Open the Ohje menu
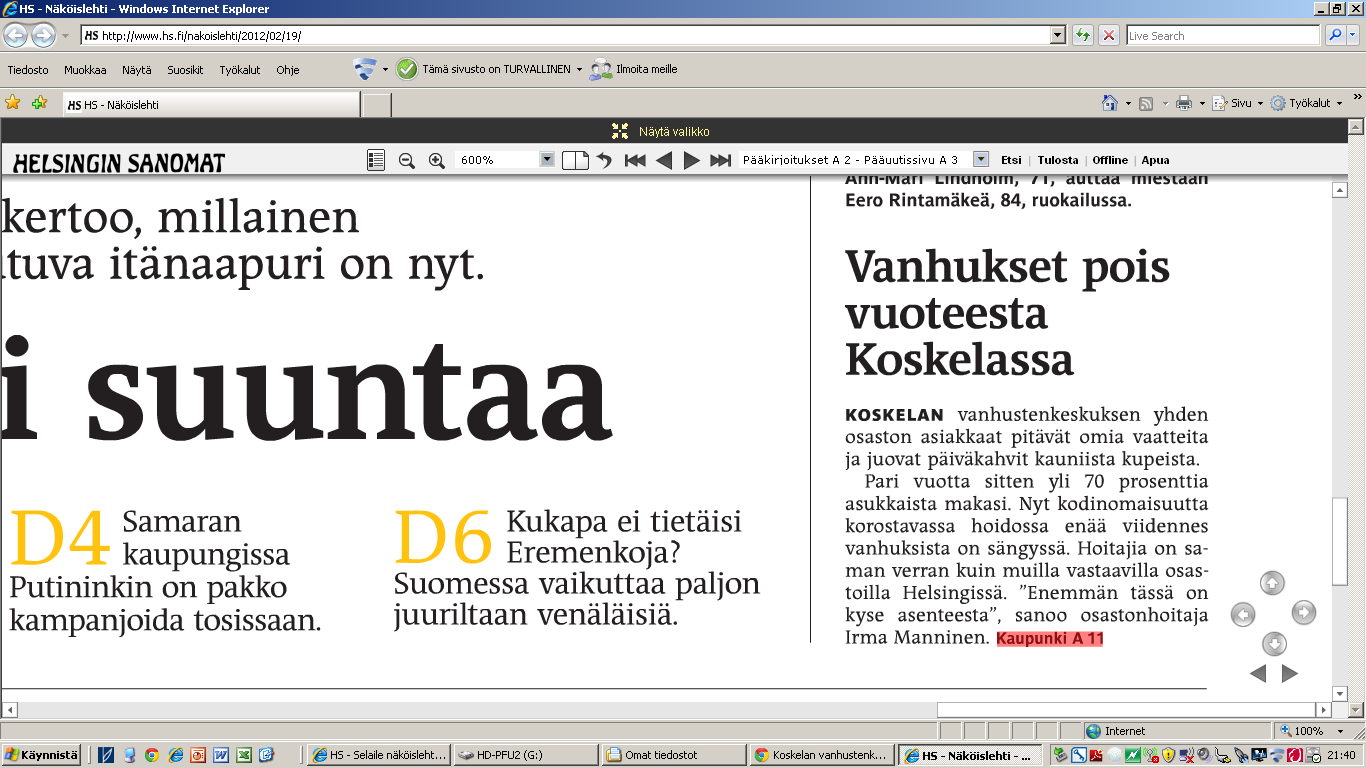The image size is (1366, 768). tap(288, 70)
